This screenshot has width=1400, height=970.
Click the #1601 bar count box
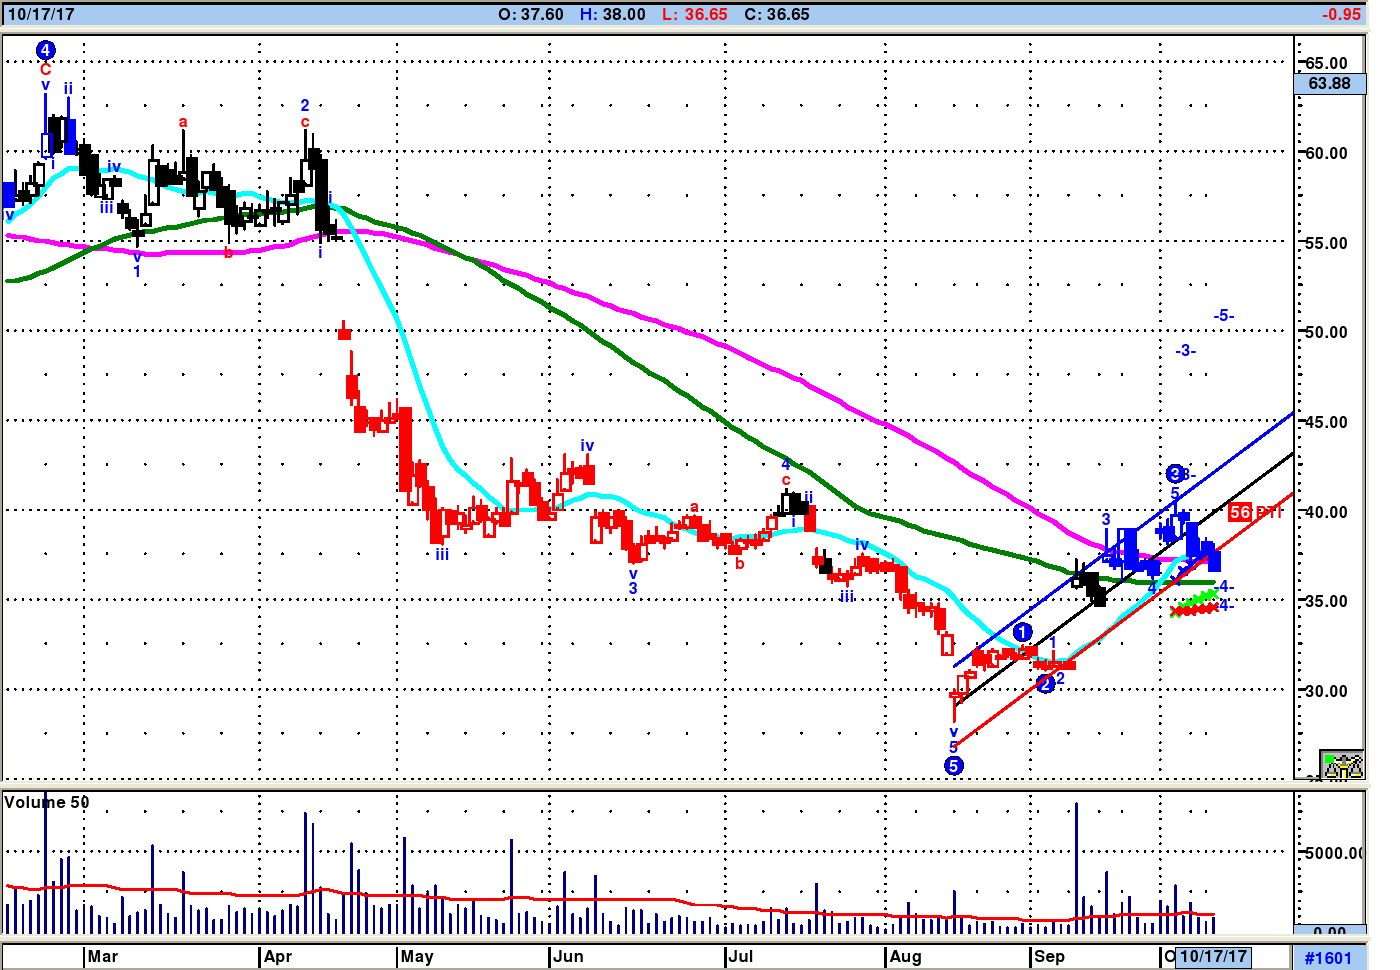tap(1328, 958)
